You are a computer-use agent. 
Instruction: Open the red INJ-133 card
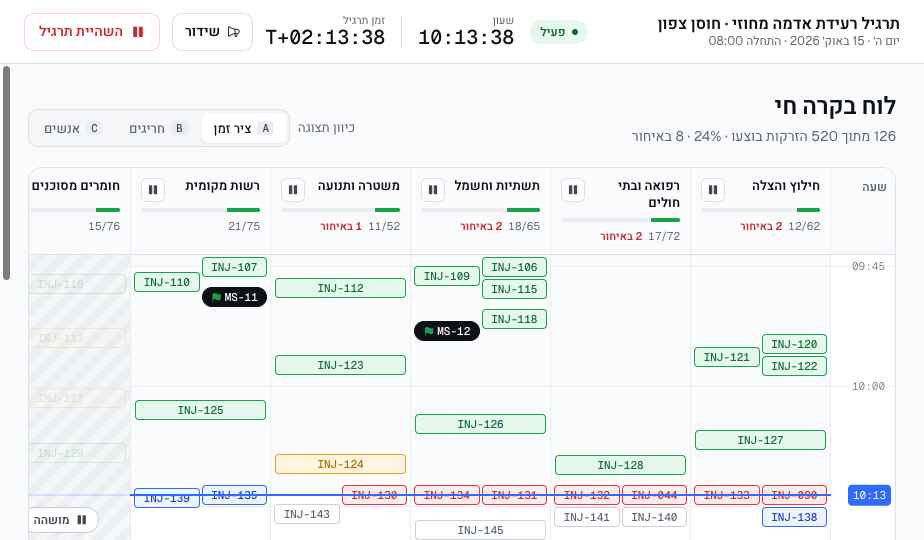(727, 495)
